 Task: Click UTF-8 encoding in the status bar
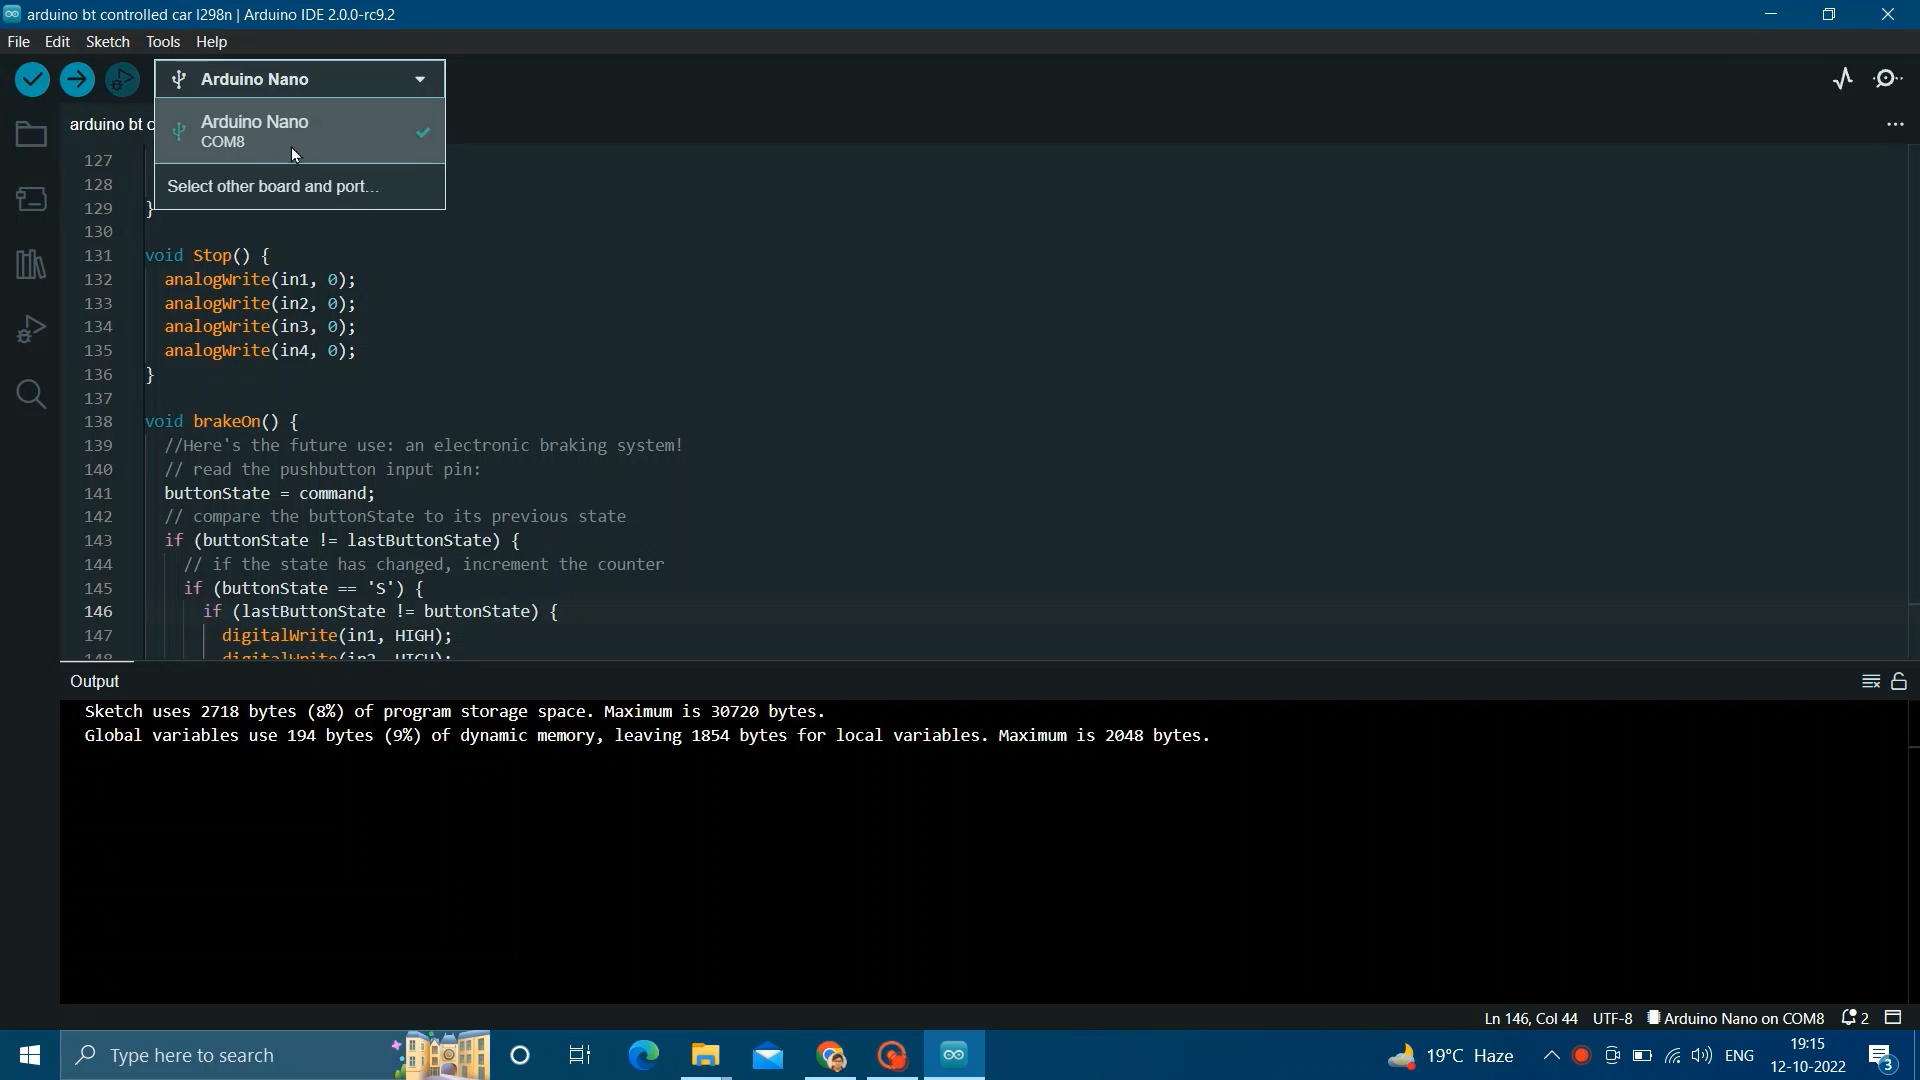pos(1612,1019)
